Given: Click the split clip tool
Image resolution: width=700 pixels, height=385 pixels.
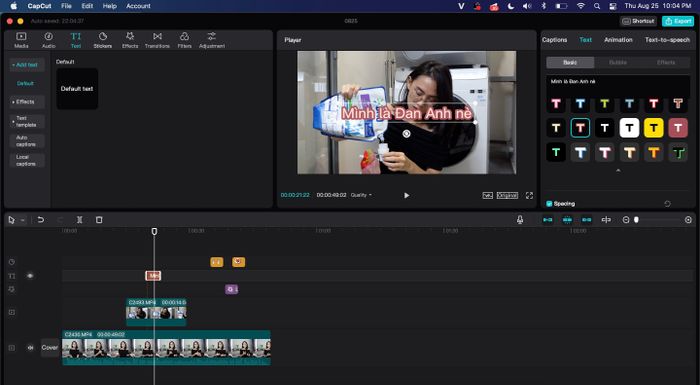Looking at the screenshot, I should 79,220.
